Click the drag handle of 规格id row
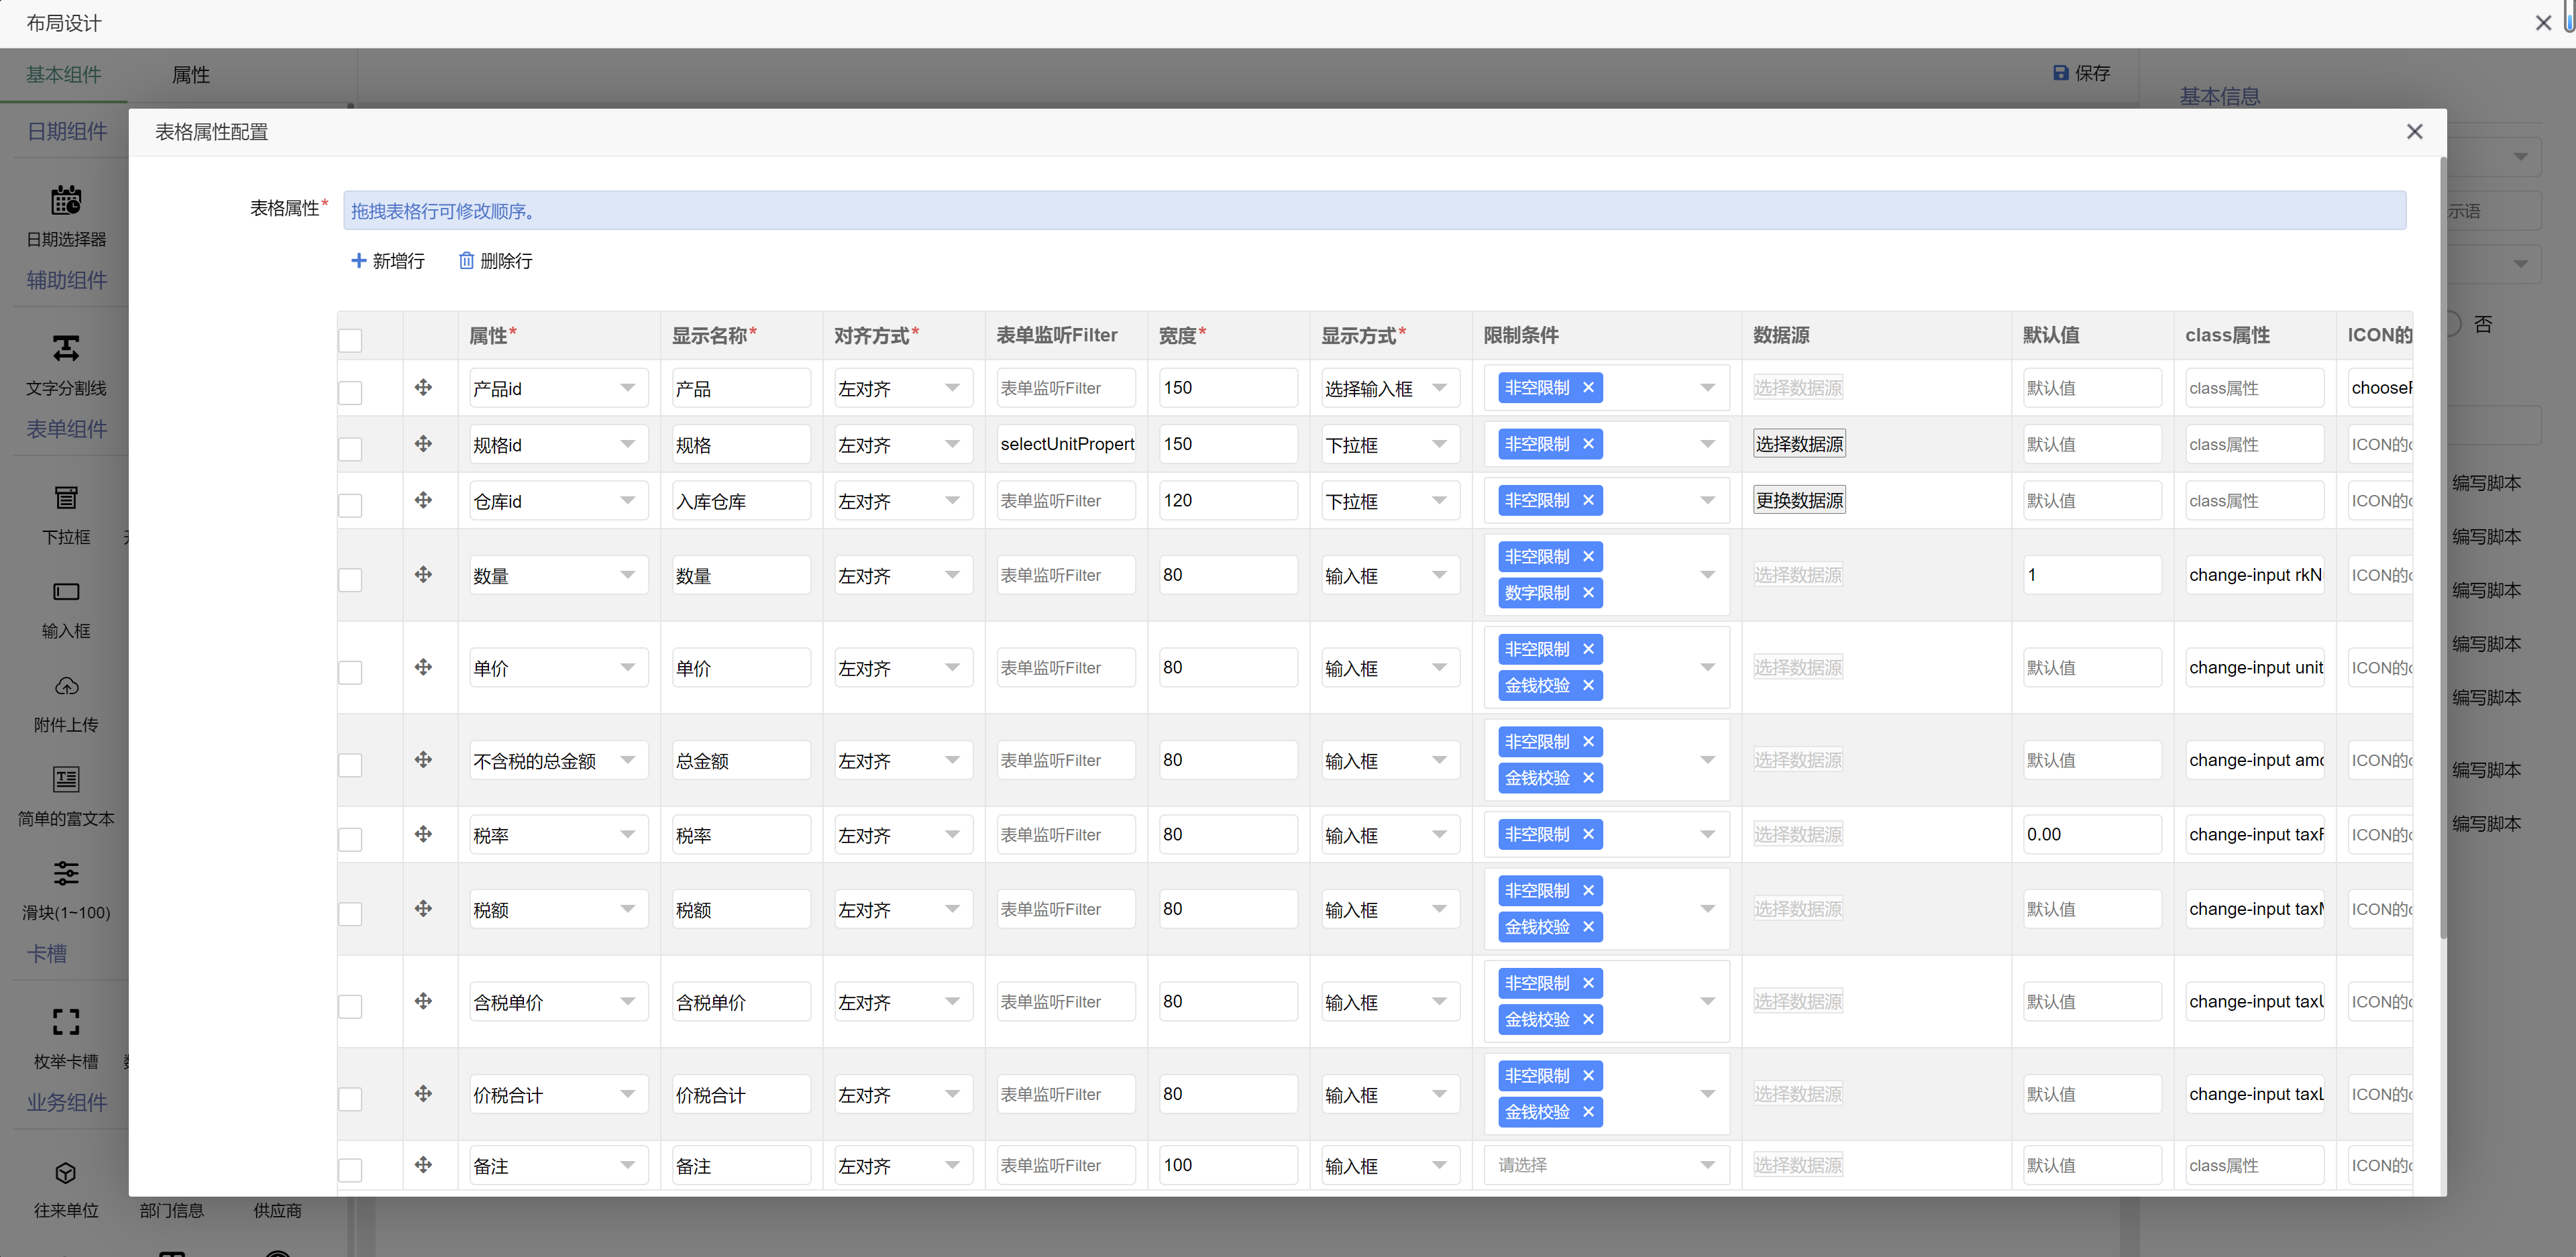Image resolution: width=2576 pixels, height=1257 pixels. click(x=423, y=443)
